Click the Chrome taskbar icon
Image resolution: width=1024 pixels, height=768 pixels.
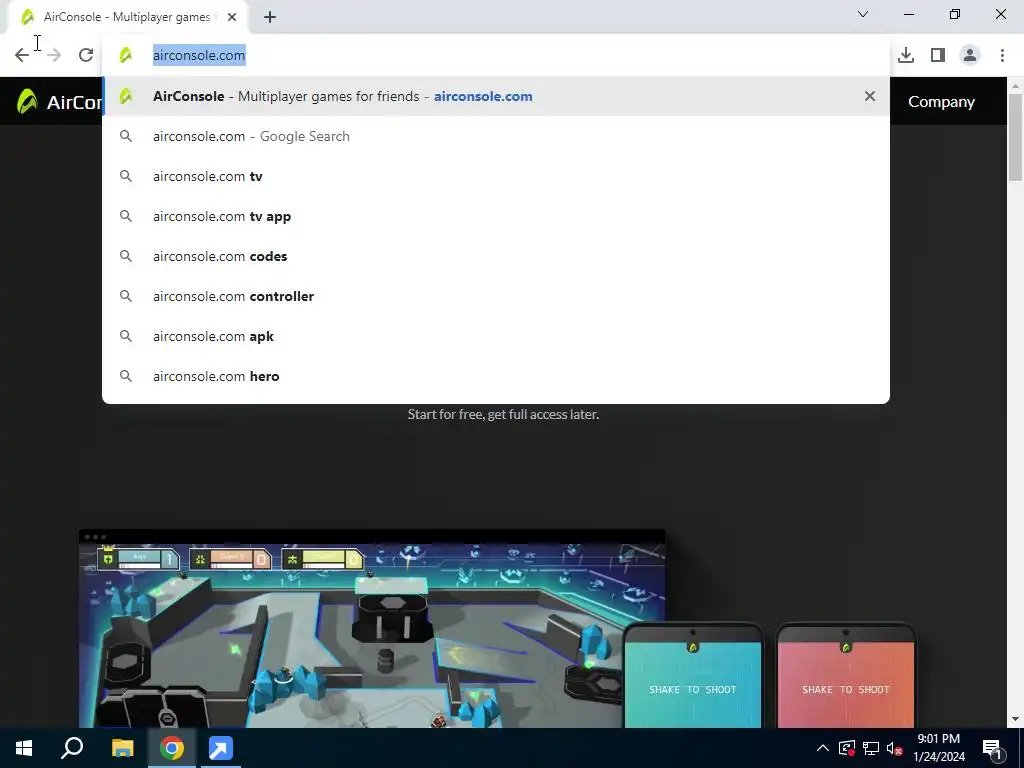coord(172,748)
